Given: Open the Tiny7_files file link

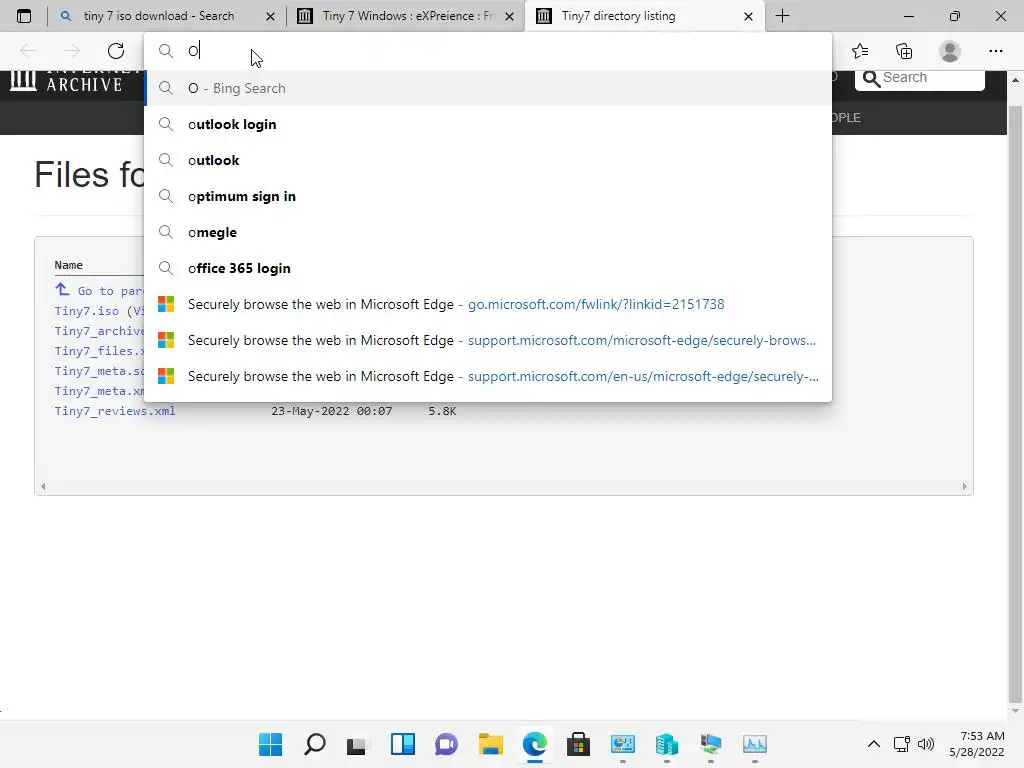Looking at the screenshot, I should click(99, 351).
